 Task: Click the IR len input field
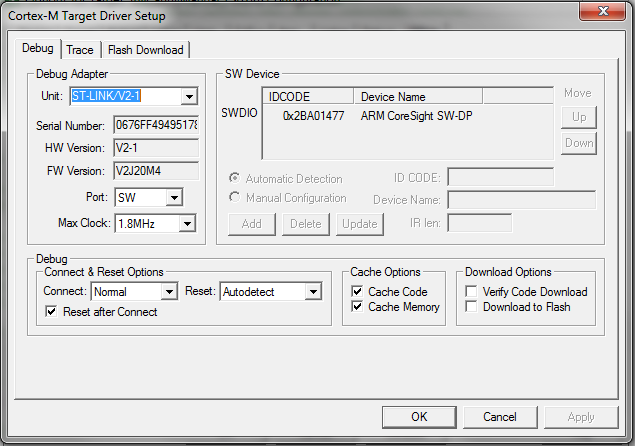pos(479,223)
